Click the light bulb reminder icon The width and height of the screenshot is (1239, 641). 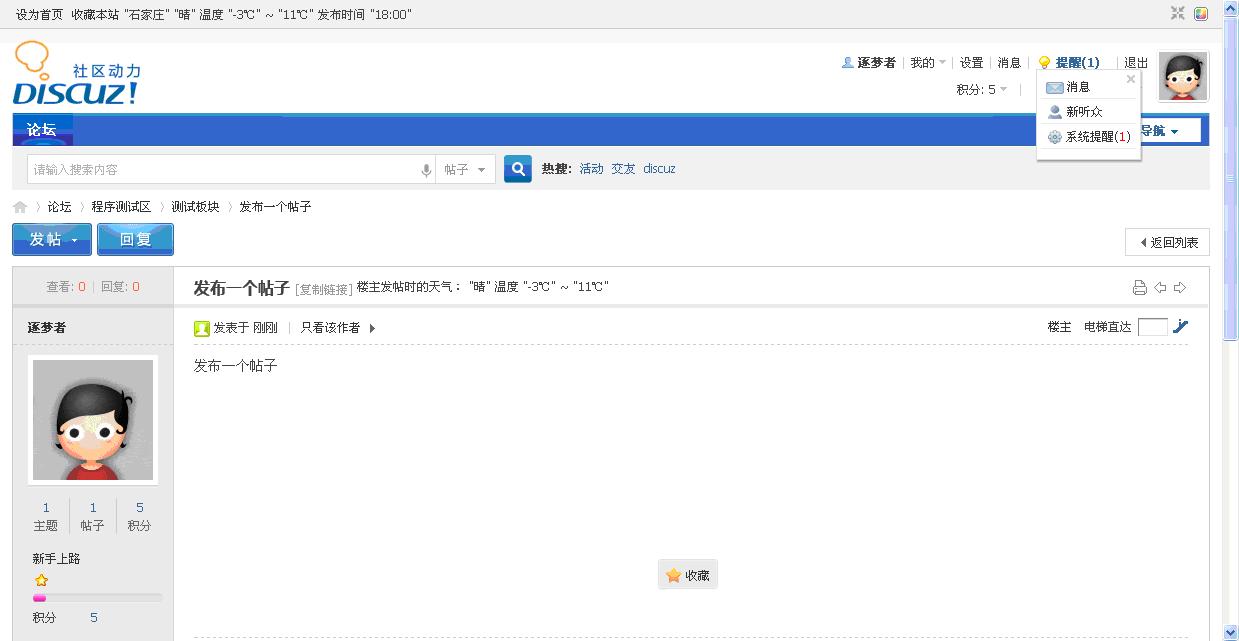[x=1045, y=63]
